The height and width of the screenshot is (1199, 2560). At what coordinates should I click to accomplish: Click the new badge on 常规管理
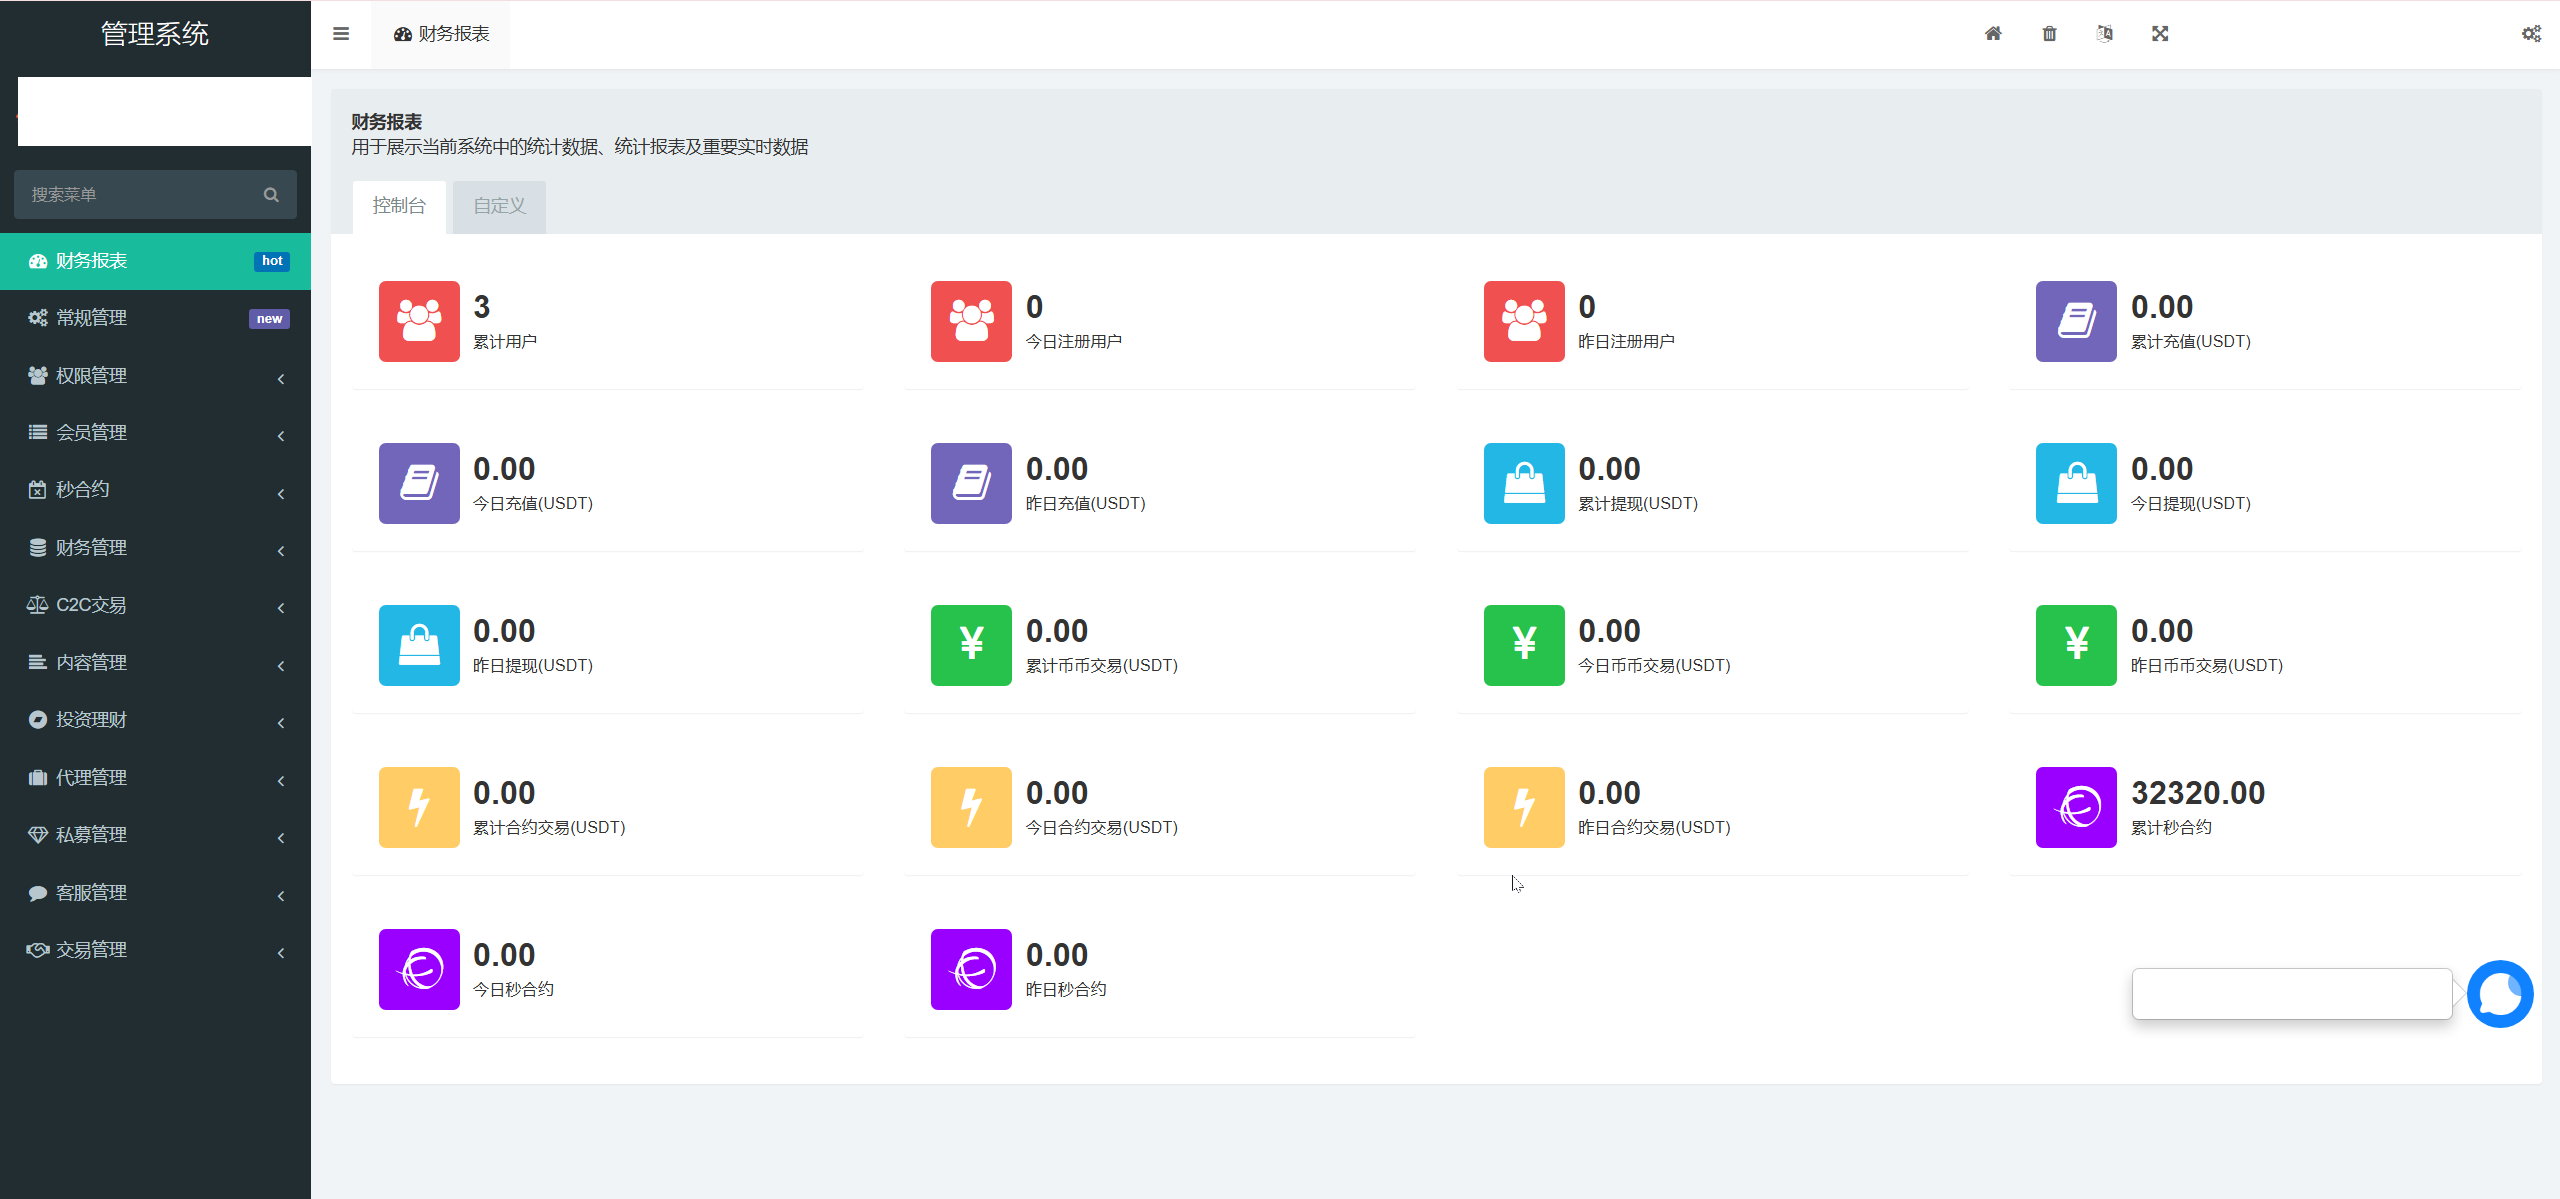[269, 319]
